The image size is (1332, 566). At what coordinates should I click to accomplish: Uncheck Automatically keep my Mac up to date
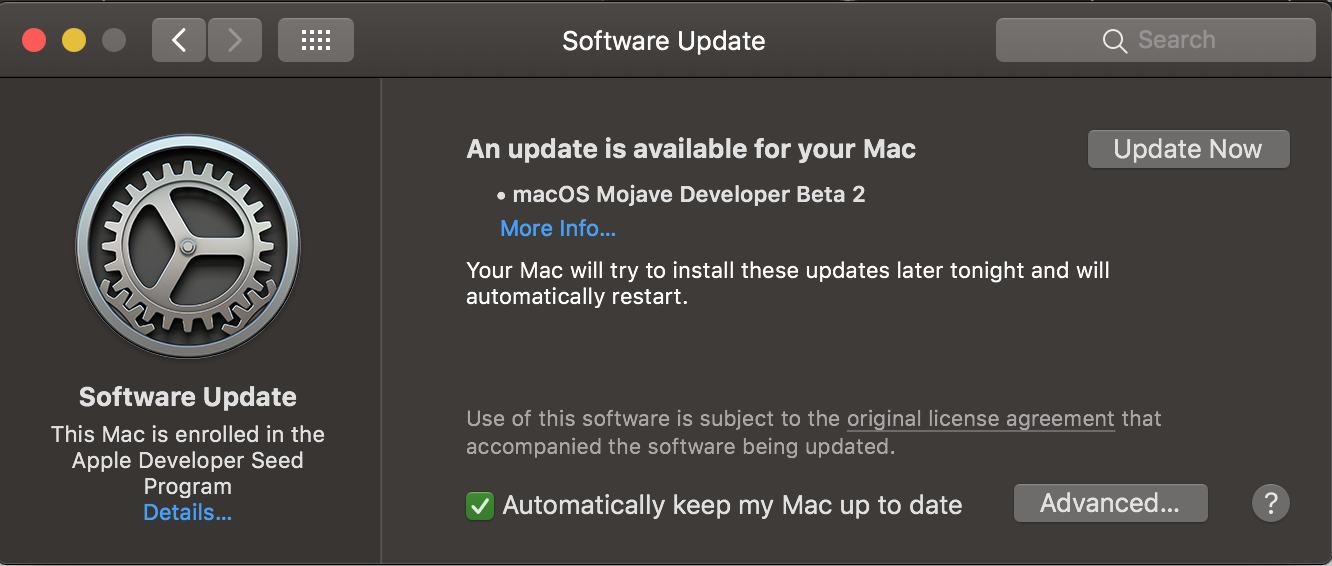tap(480, 506)
